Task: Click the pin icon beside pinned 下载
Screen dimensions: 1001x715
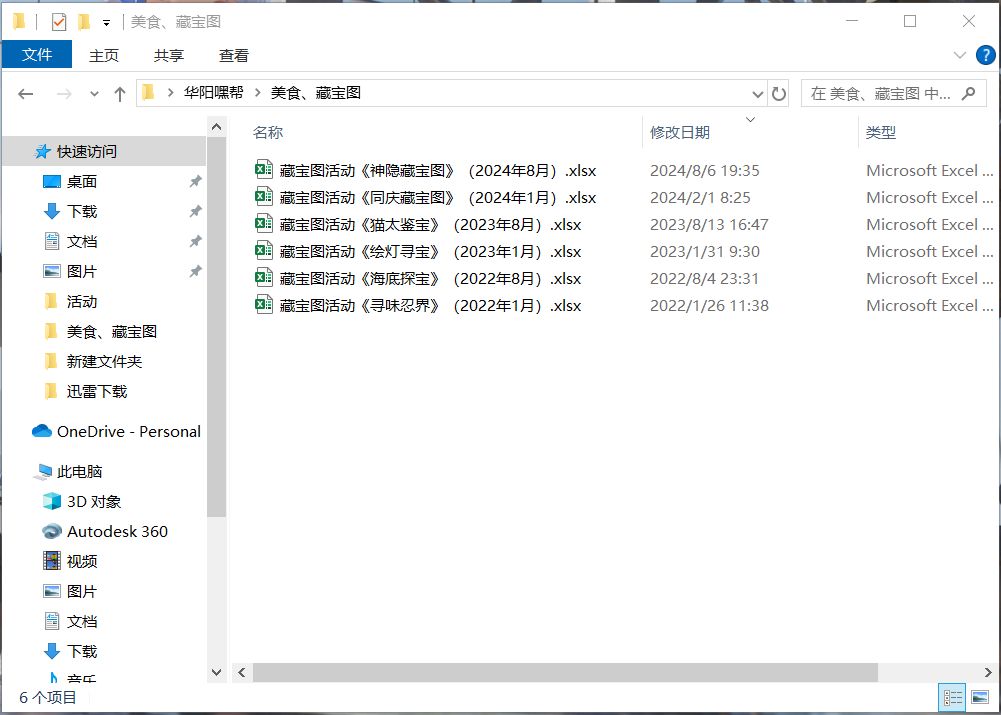Action: [x=195, y=211]
